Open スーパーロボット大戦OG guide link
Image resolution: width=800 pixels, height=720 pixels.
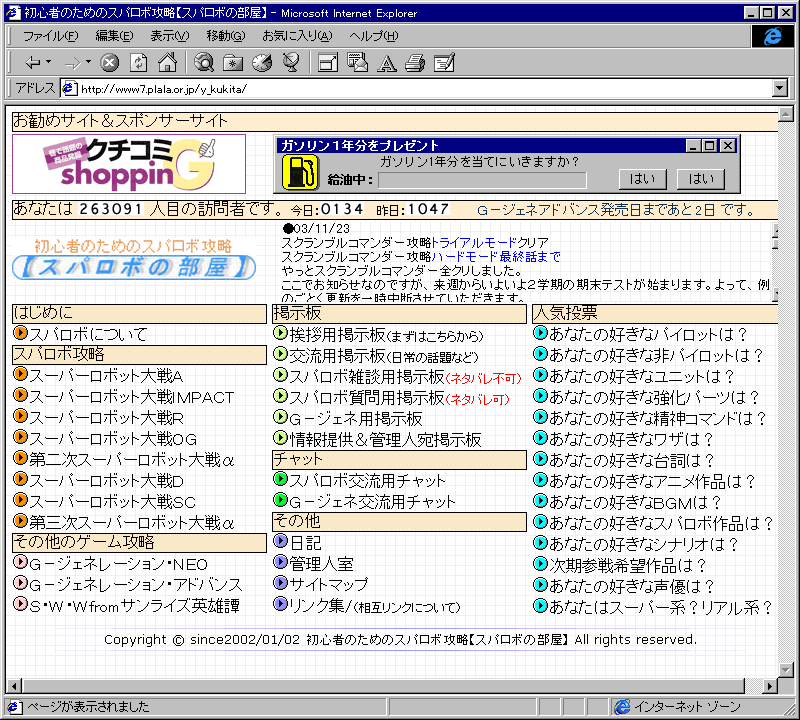113,439
